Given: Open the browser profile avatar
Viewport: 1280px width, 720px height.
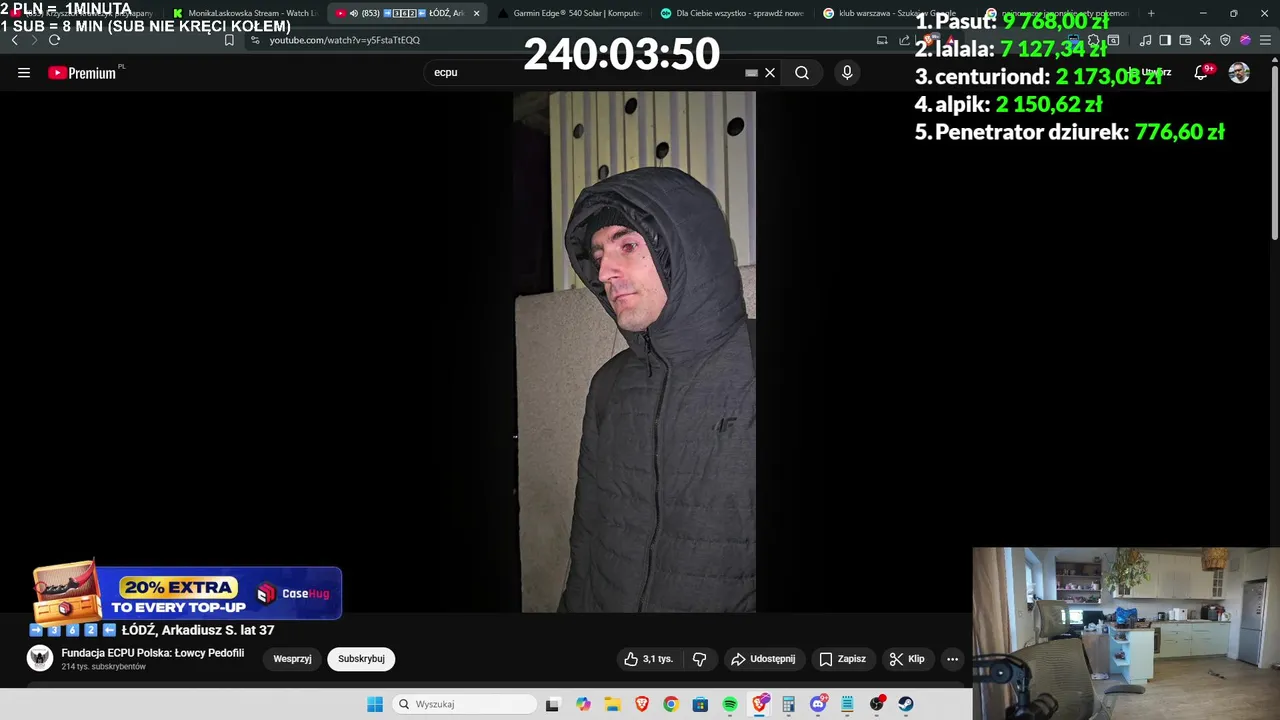Looking at the screenshot, I should [1245, 40].
